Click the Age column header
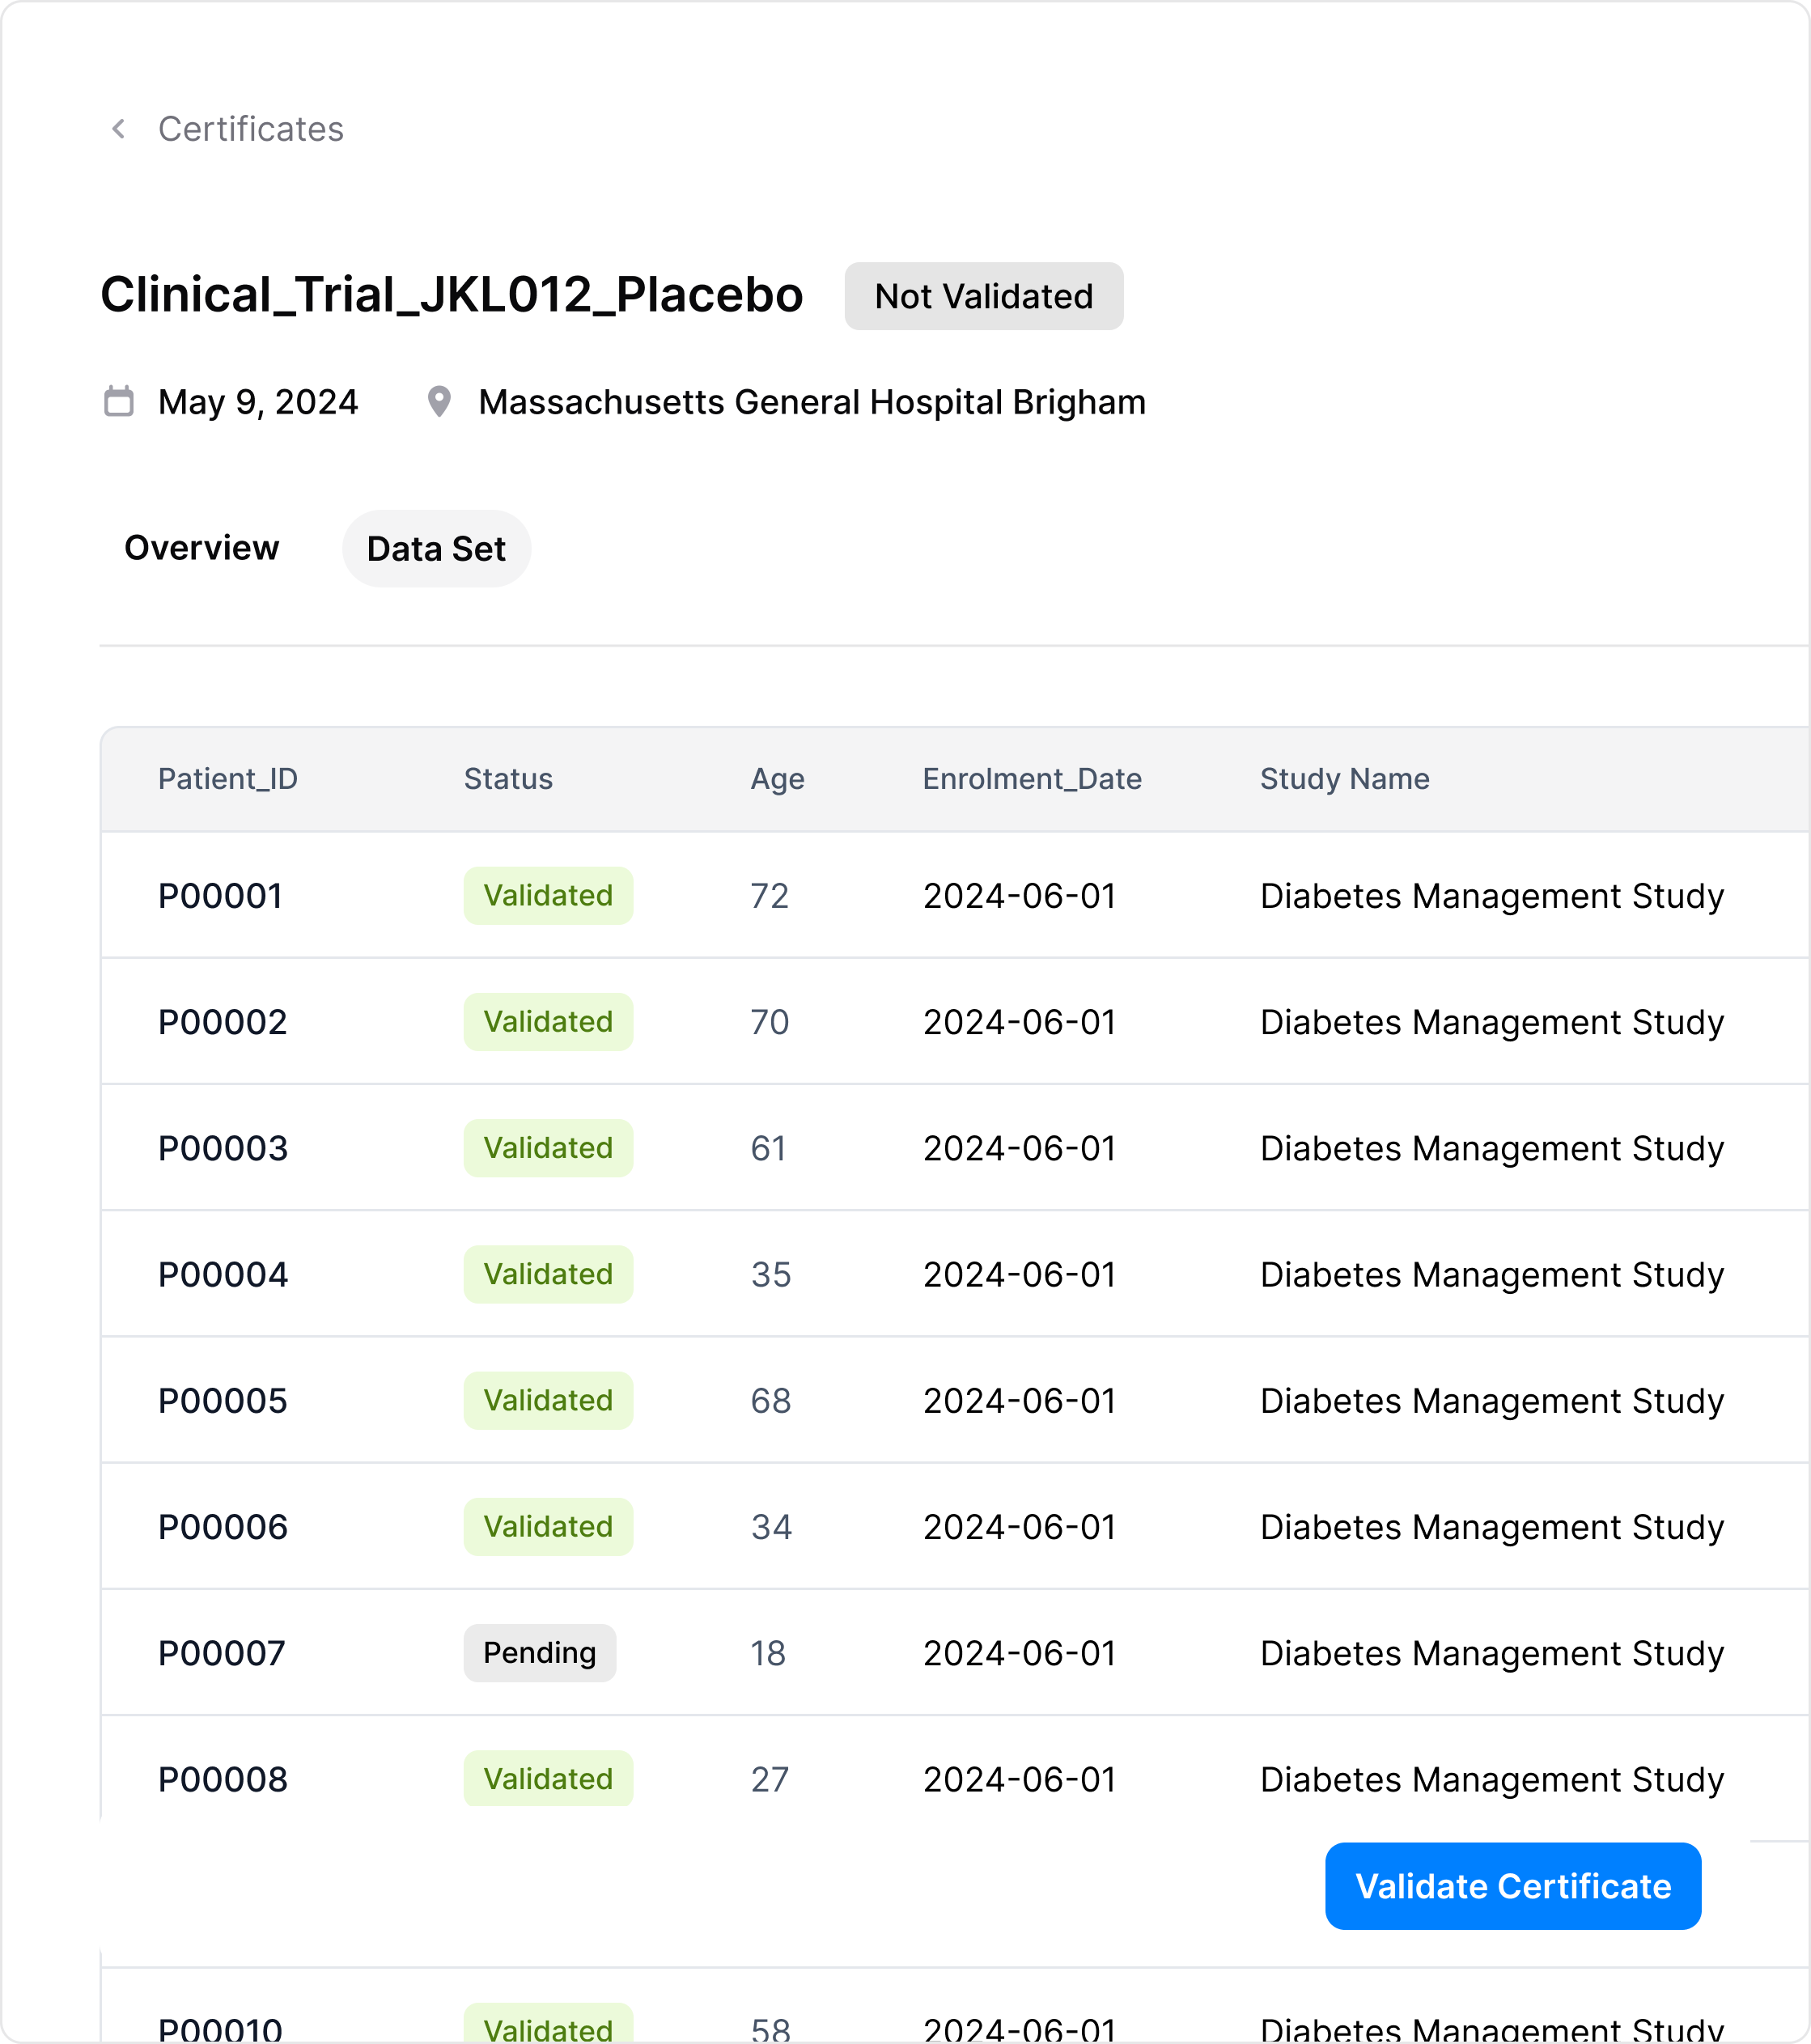 [x=777, y=779]
